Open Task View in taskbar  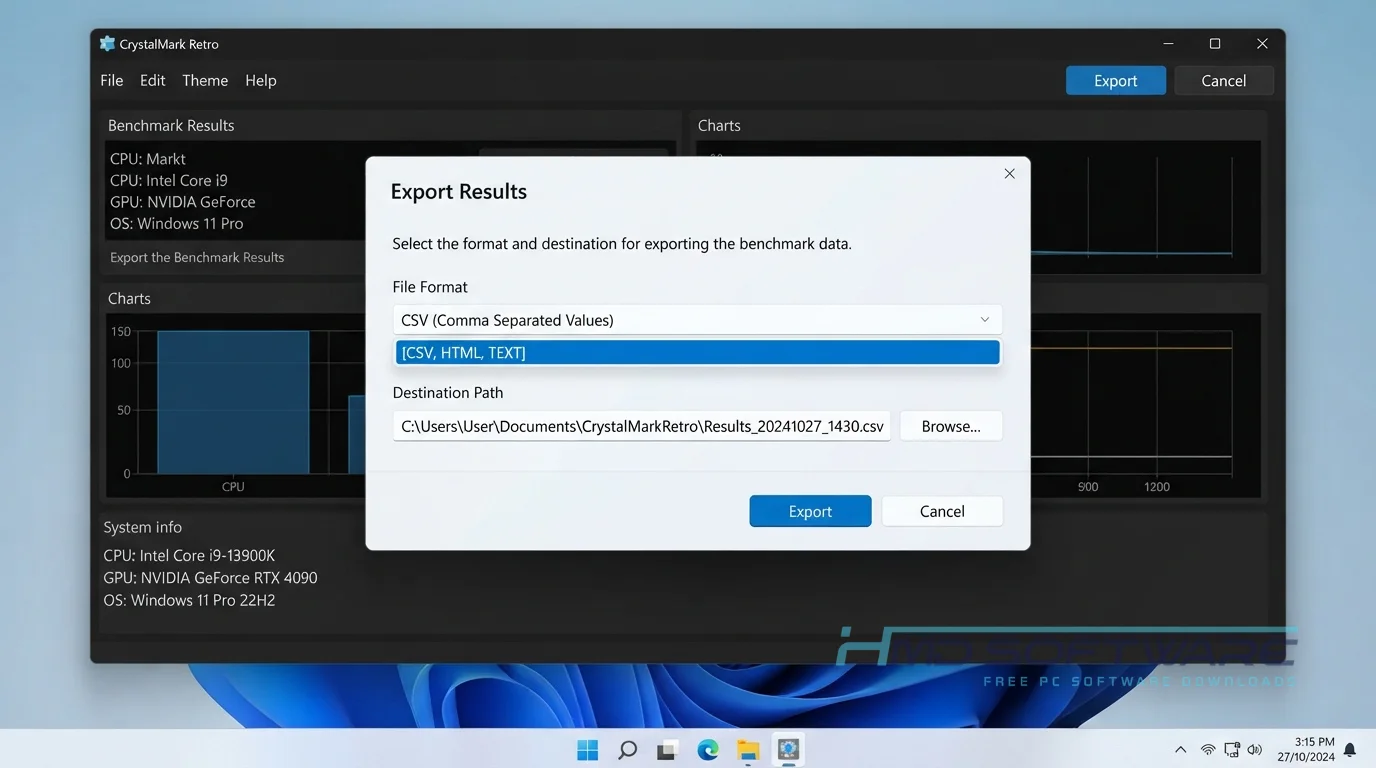click(x=668, y=750)
